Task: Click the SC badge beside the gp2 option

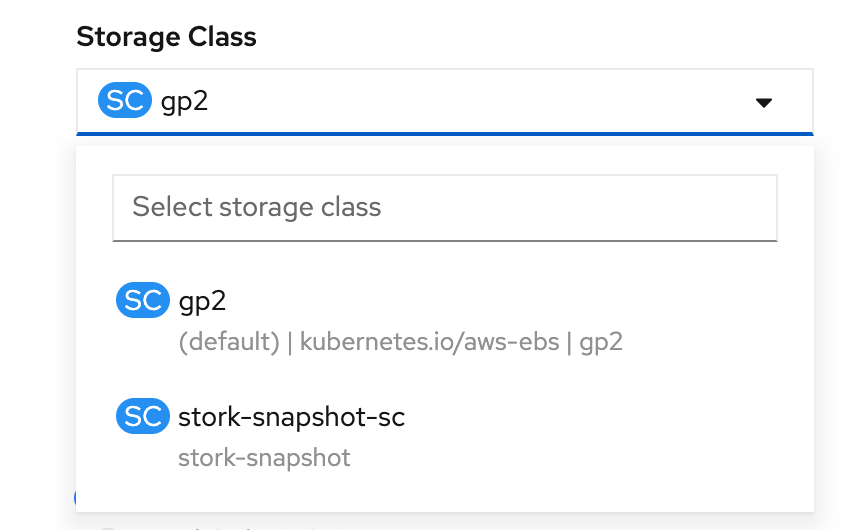Action: [x=143, y=301]
